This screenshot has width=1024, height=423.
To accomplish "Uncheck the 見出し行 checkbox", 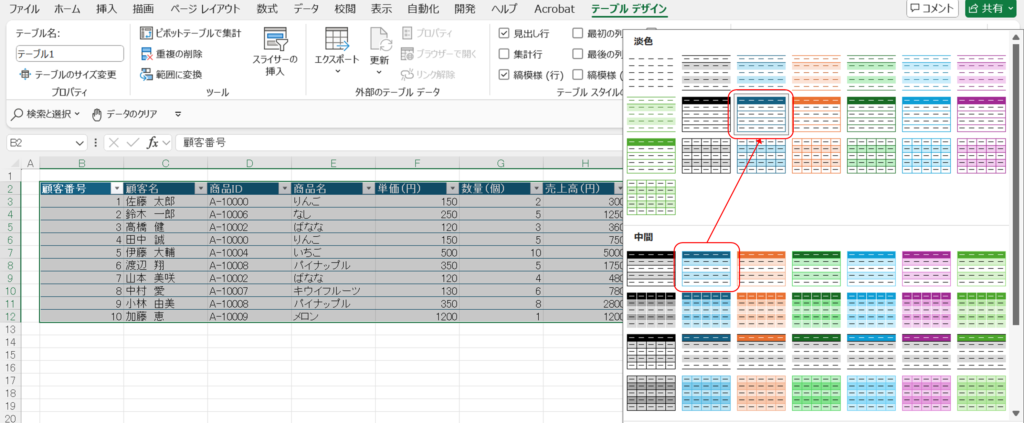I will 505,33.
